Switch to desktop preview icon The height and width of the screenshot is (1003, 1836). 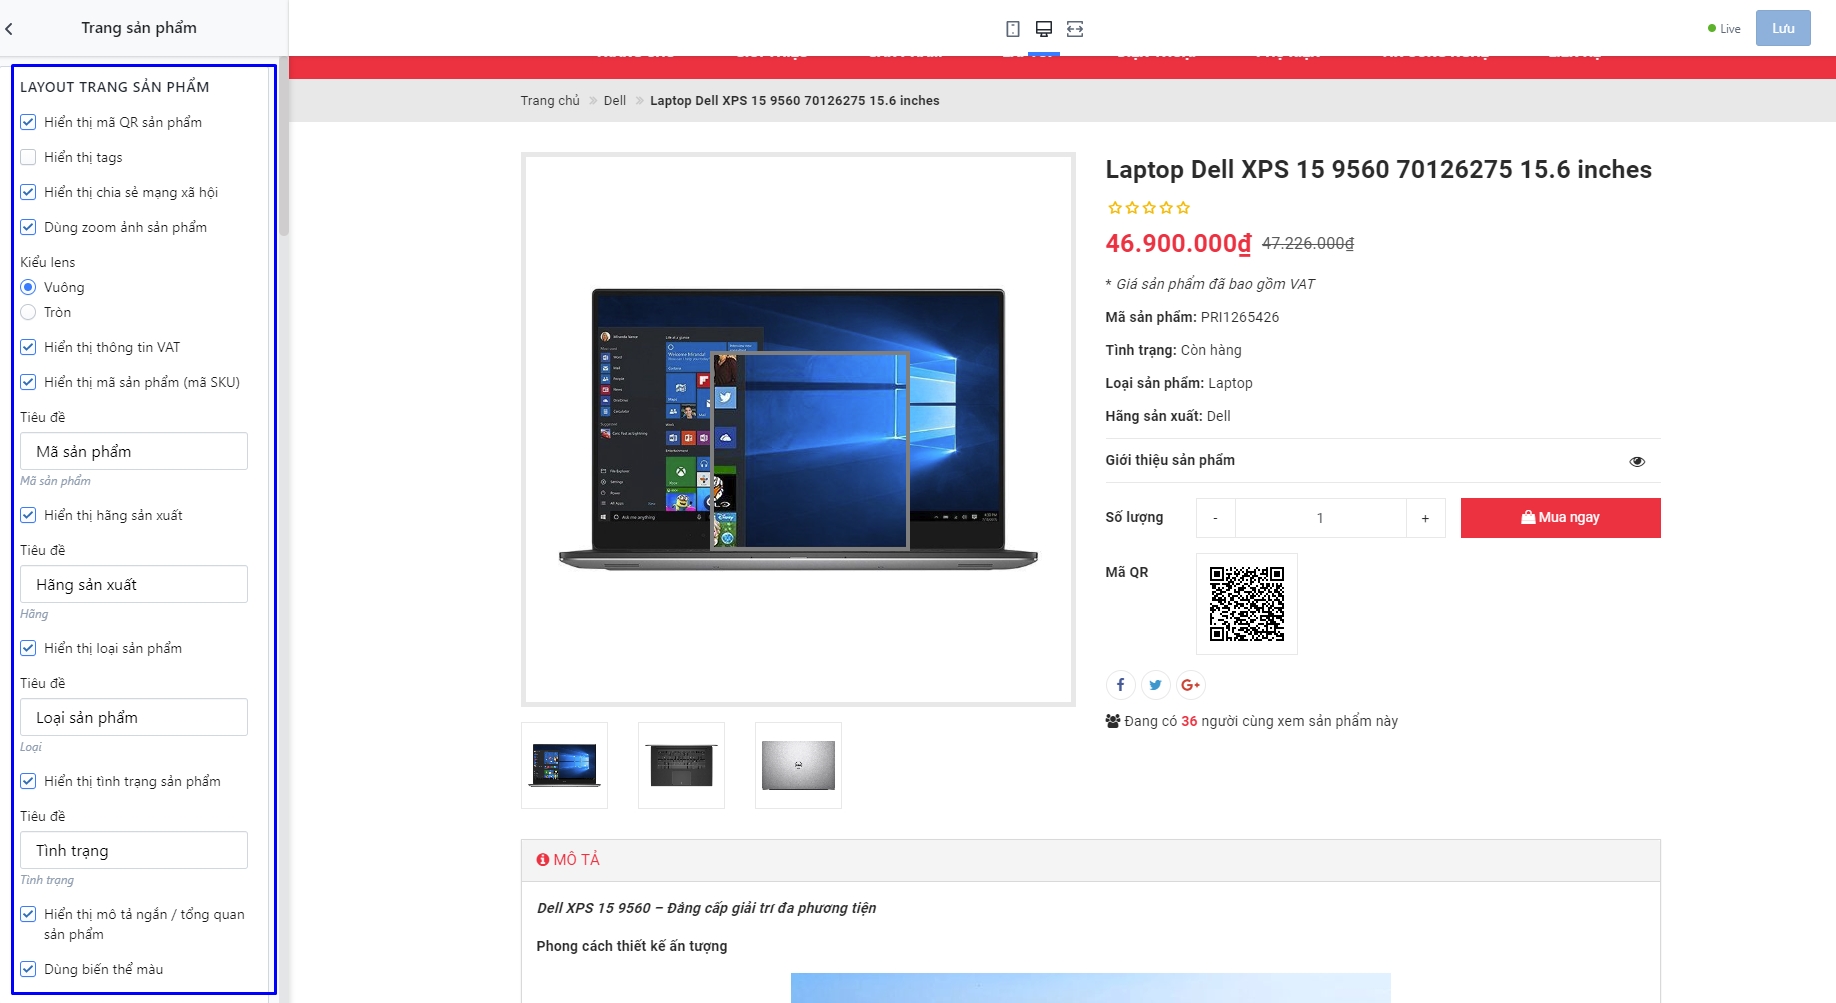[1044, 29]
